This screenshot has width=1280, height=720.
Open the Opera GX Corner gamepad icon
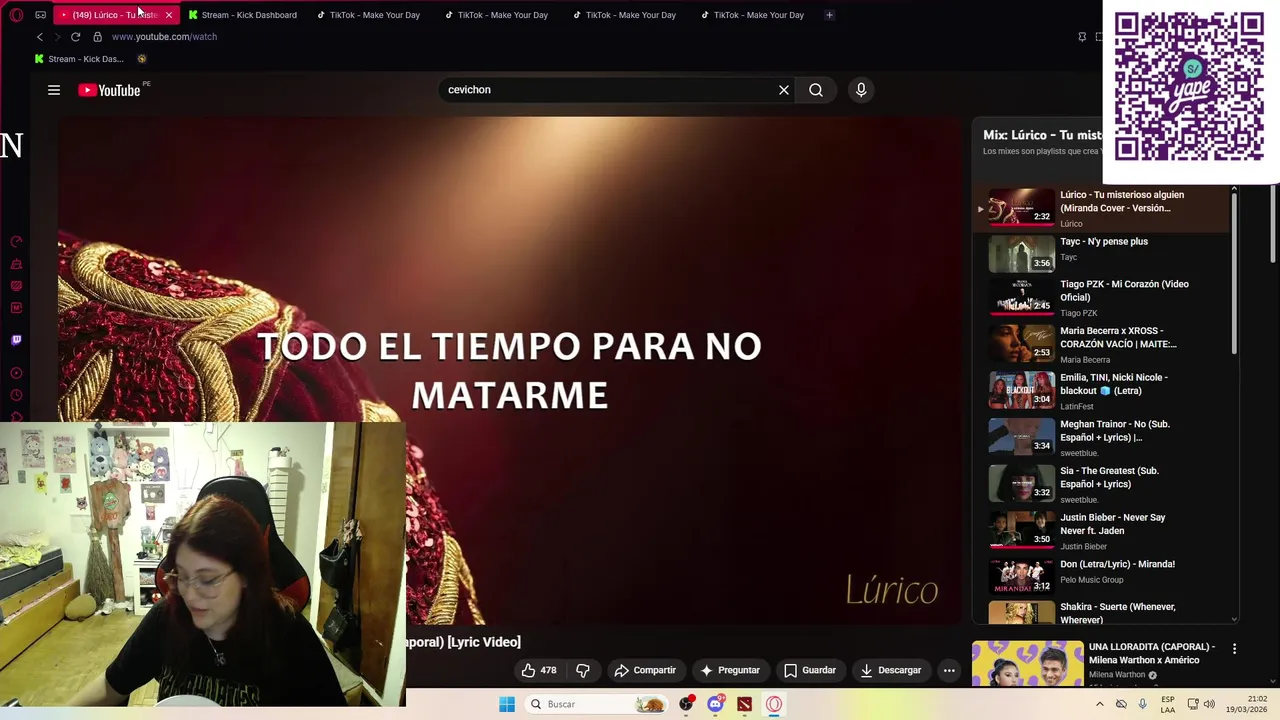(40, 15)
